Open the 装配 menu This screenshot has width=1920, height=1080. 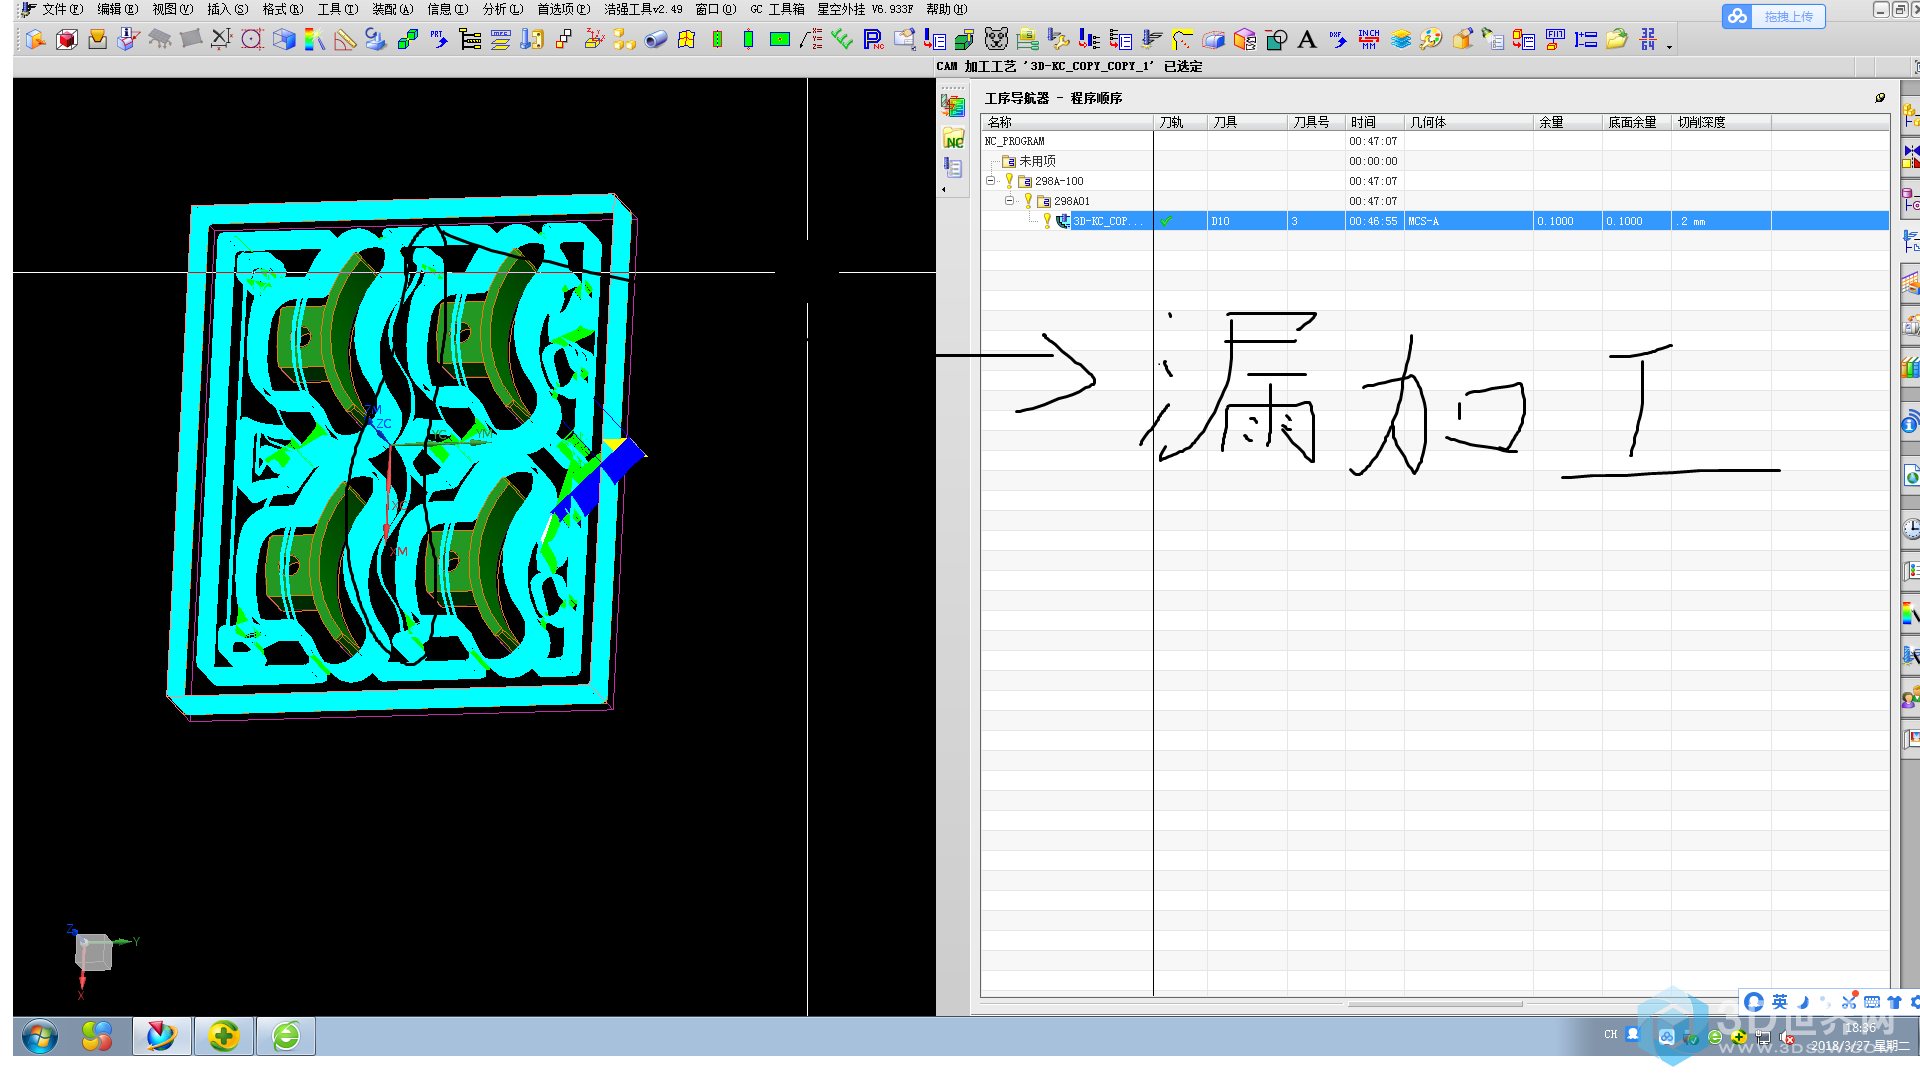392,9
